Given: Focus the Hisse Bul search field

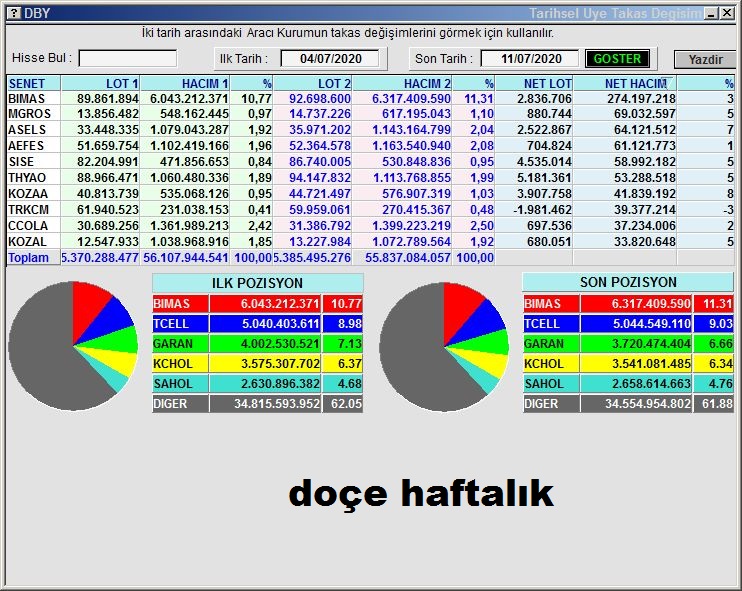Looking at the screenshot, I should pyautogui.click(x=128, y=59).
